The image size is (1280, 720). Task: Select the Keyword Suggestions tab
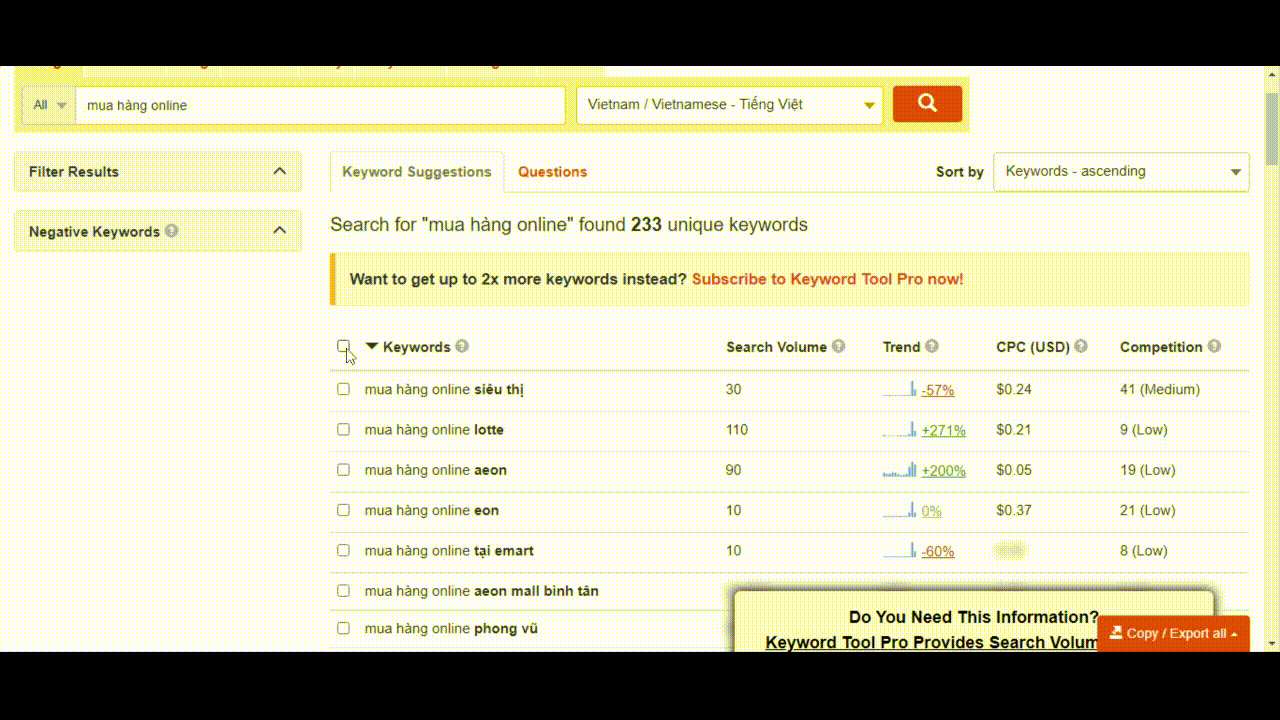(x=417, y=172)
